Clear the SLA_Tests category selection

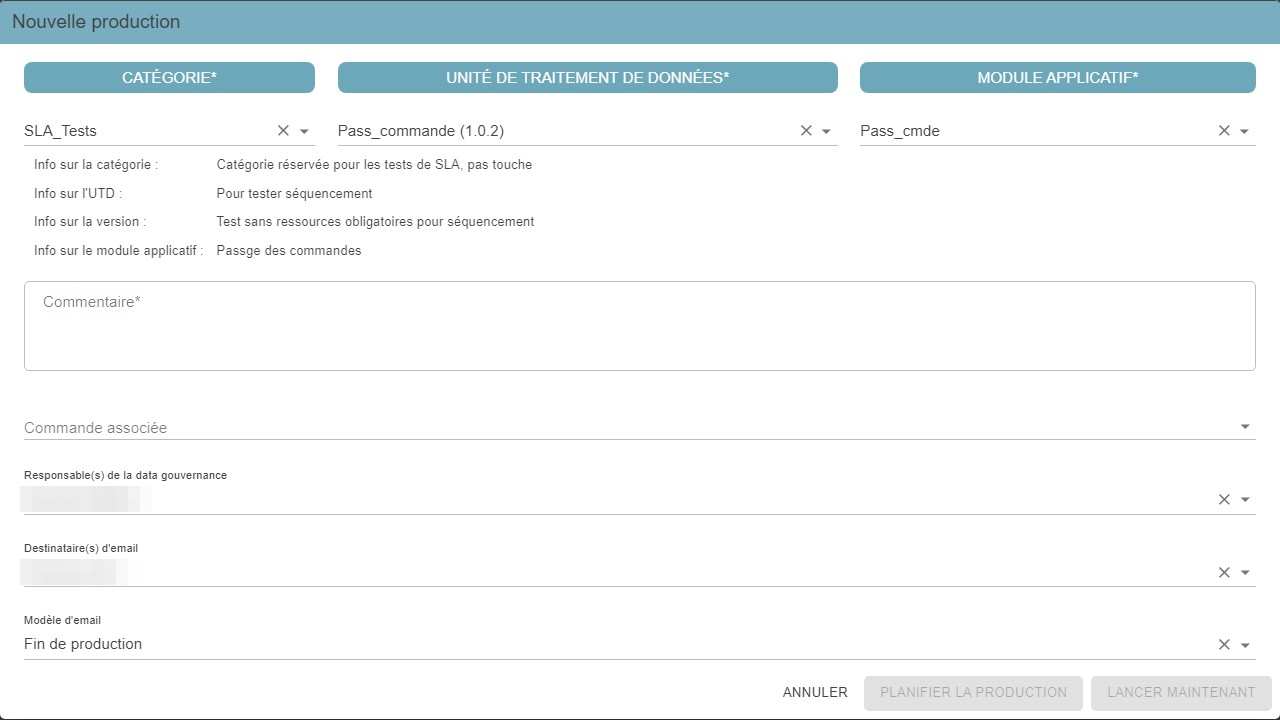tap(283, 131)
